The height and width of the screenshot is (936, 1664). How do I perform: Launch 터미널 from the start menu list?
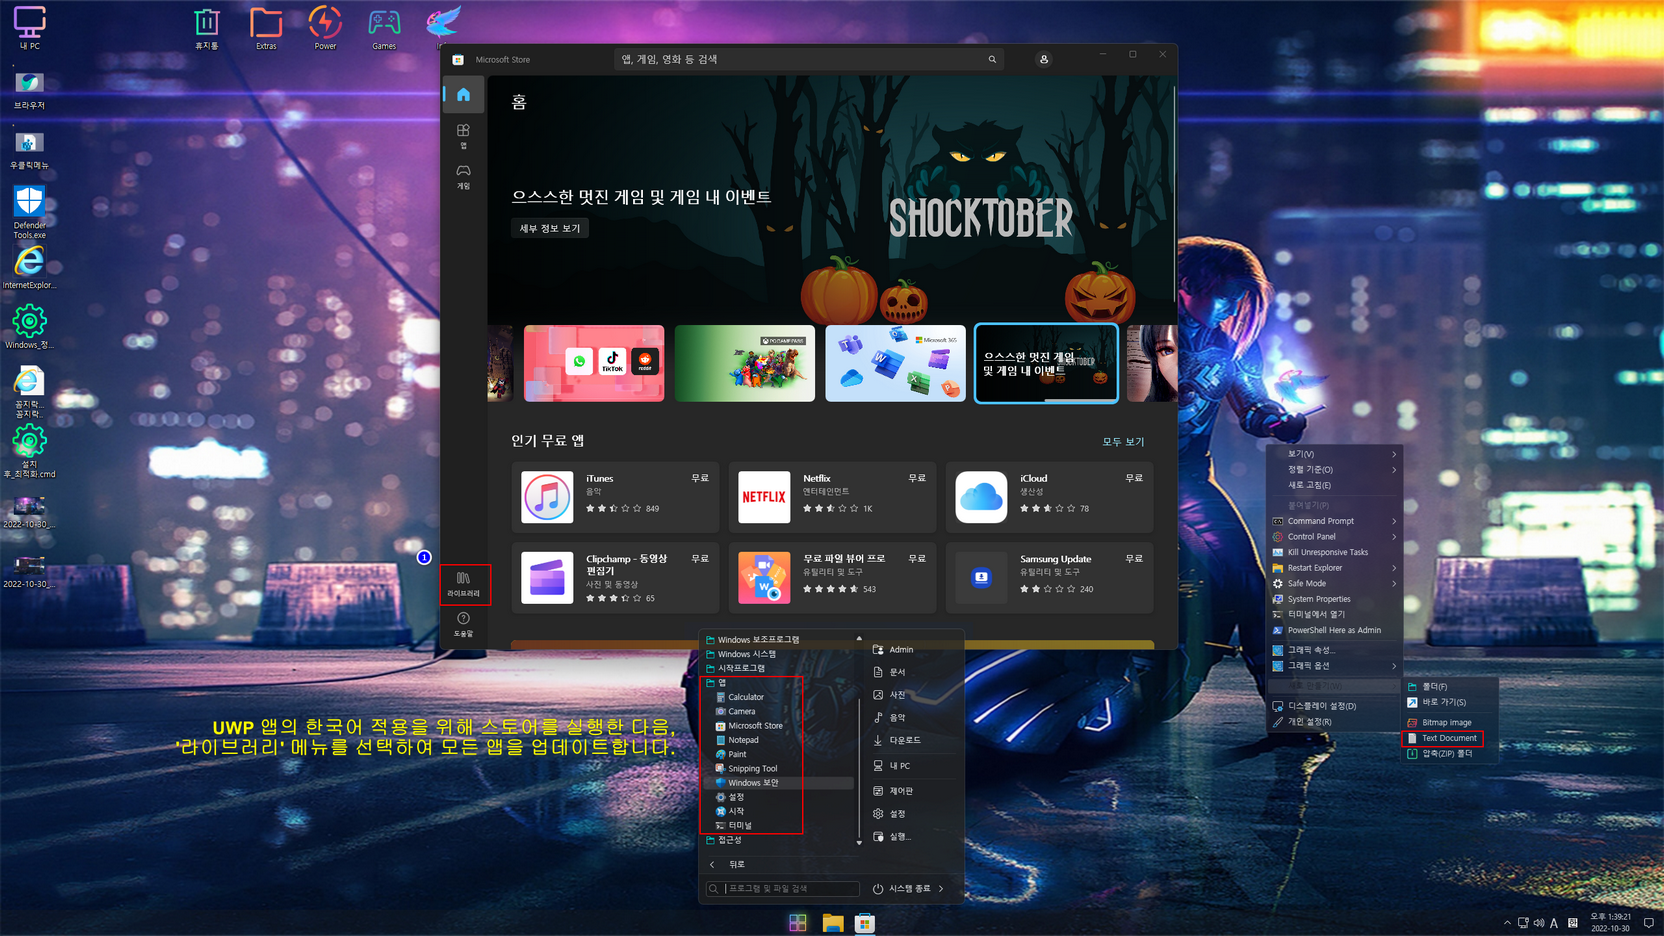(x=740, y=825)
